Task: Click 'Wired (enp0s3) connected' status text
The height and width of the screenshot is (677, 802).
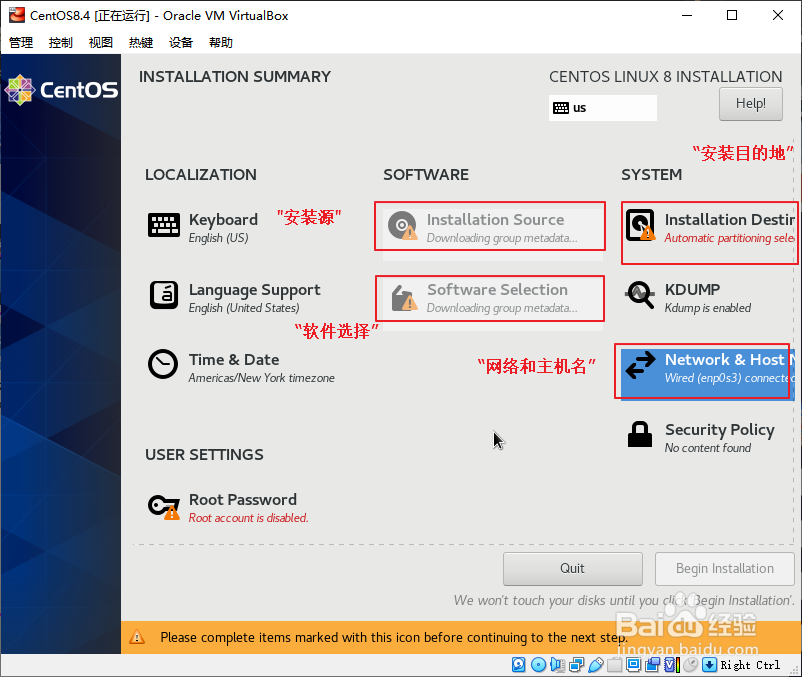Action: click(x=729, y=378)
